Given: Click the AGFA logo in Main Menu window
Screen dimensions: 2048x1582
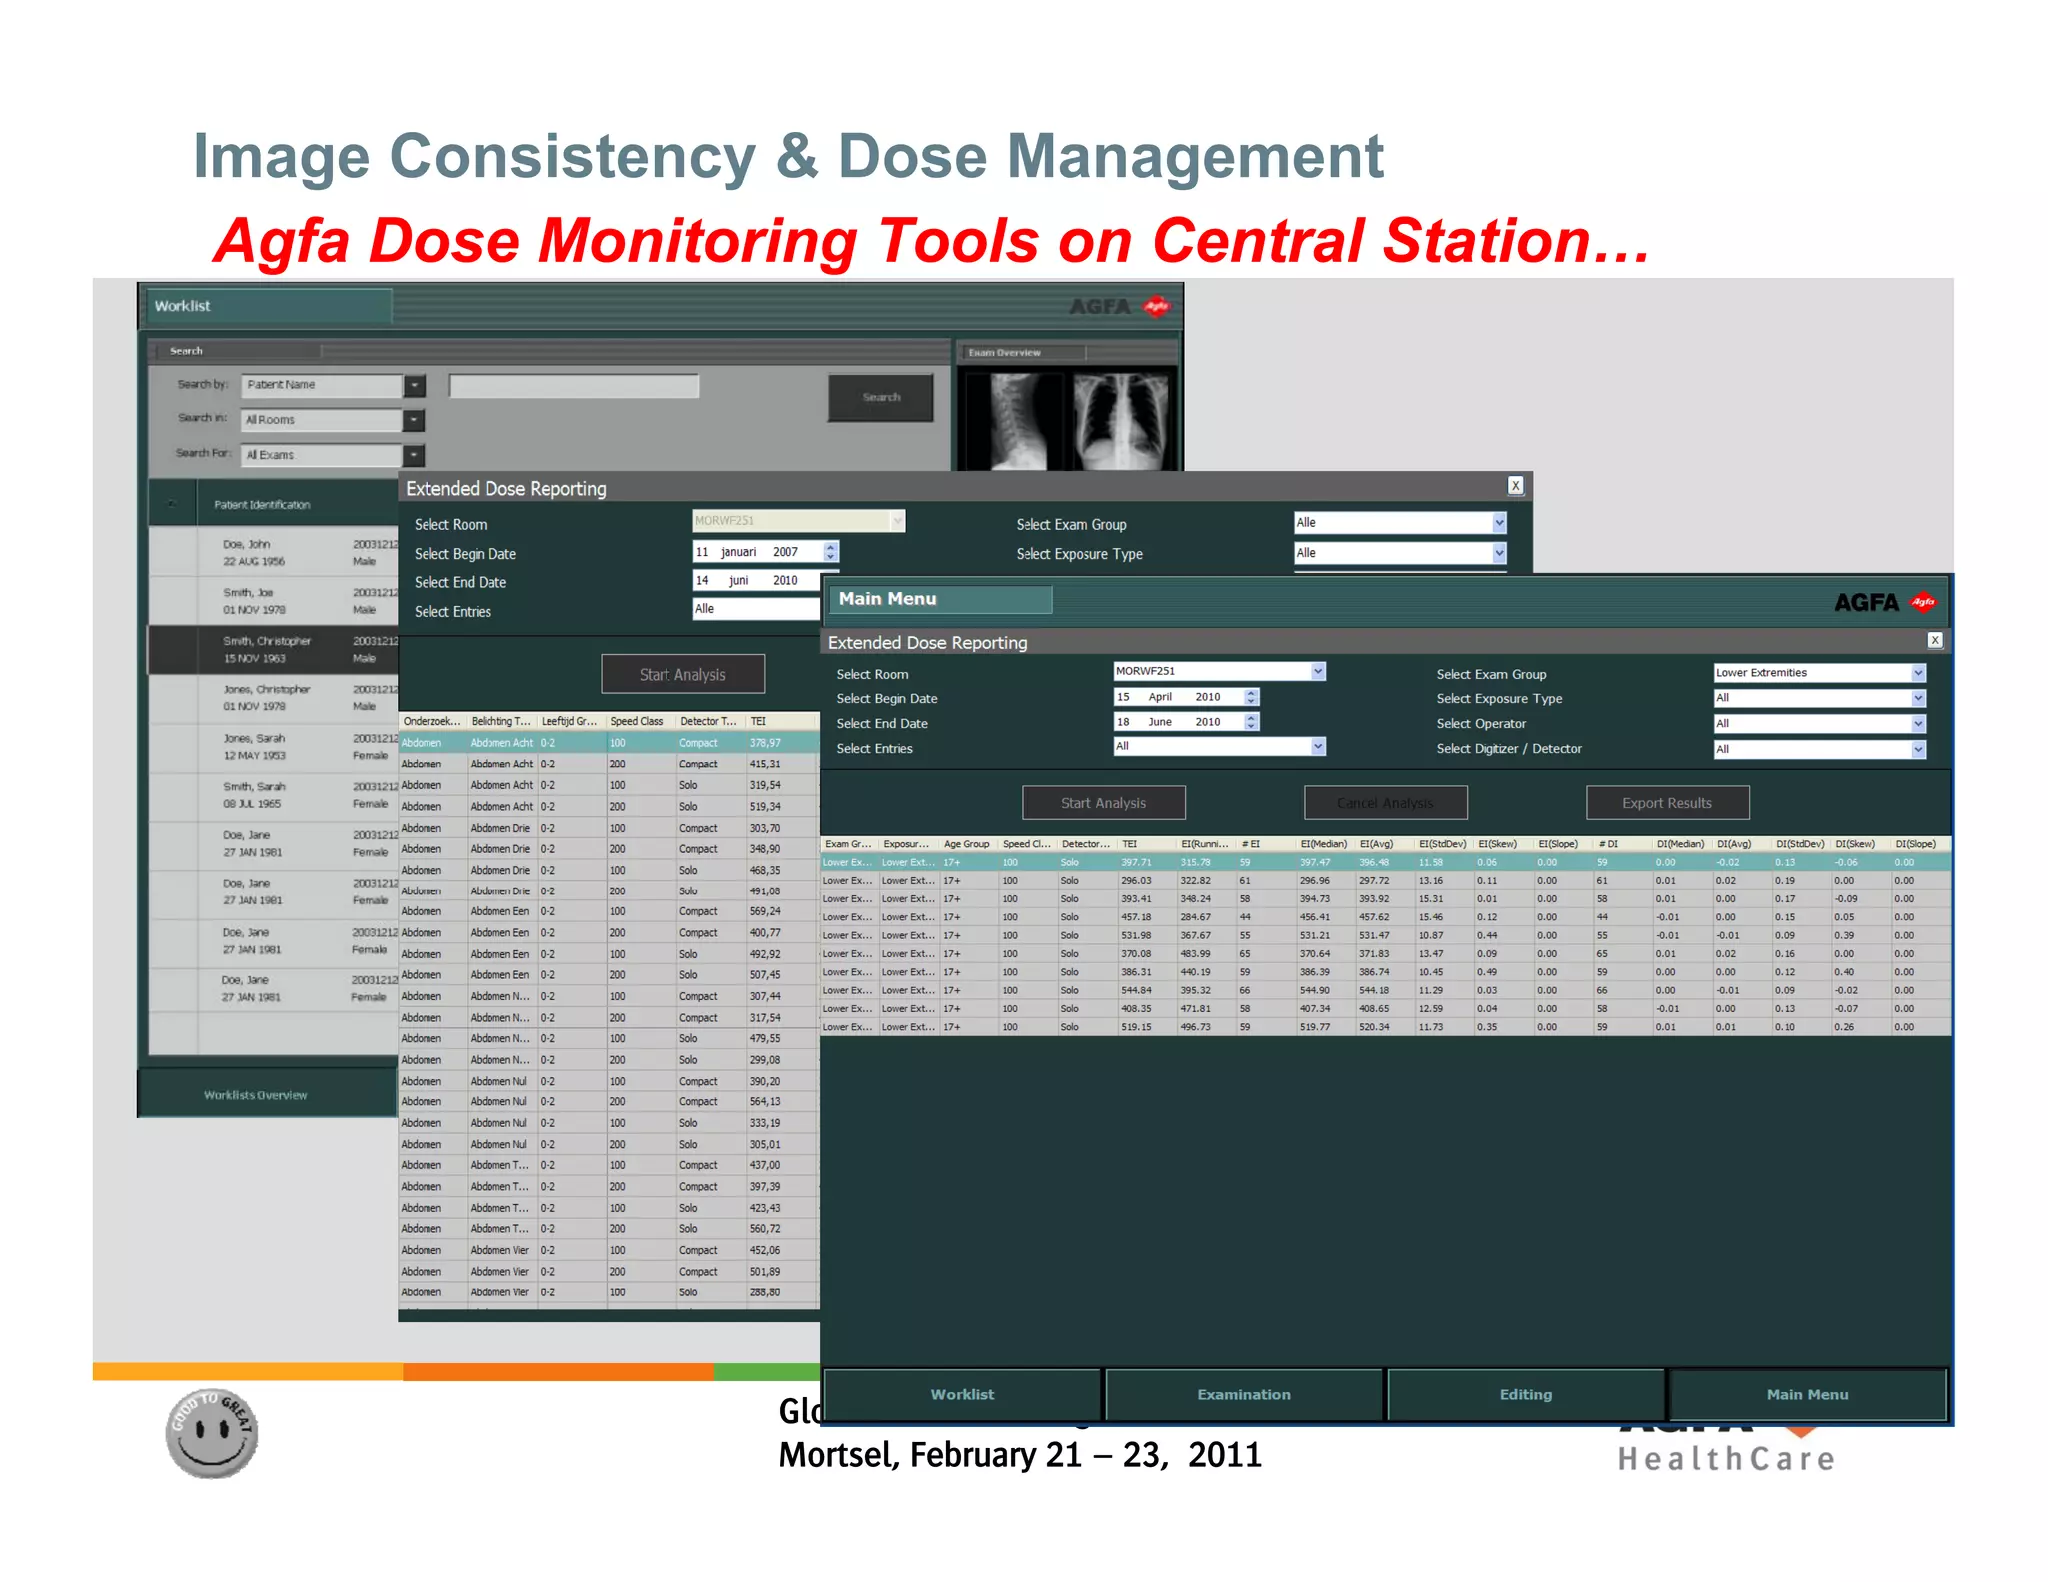Looking at the screenshot, I should [x=1885, y=602].
